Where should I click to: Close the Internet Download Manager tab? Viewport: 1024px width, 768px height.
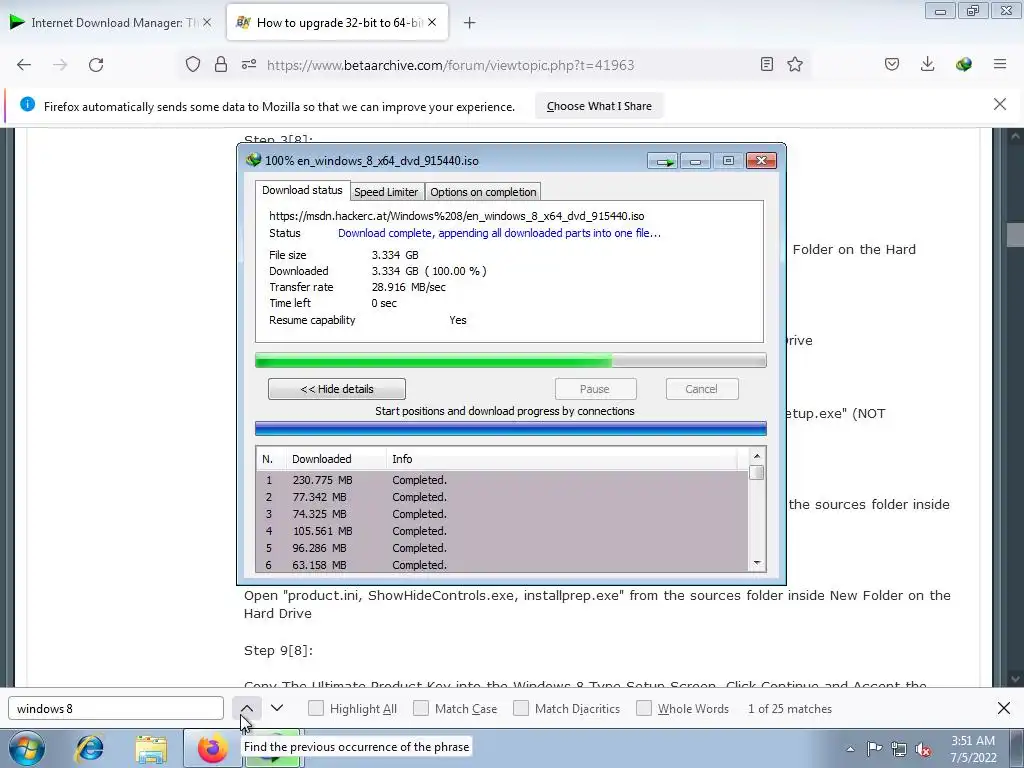(207, 22)
